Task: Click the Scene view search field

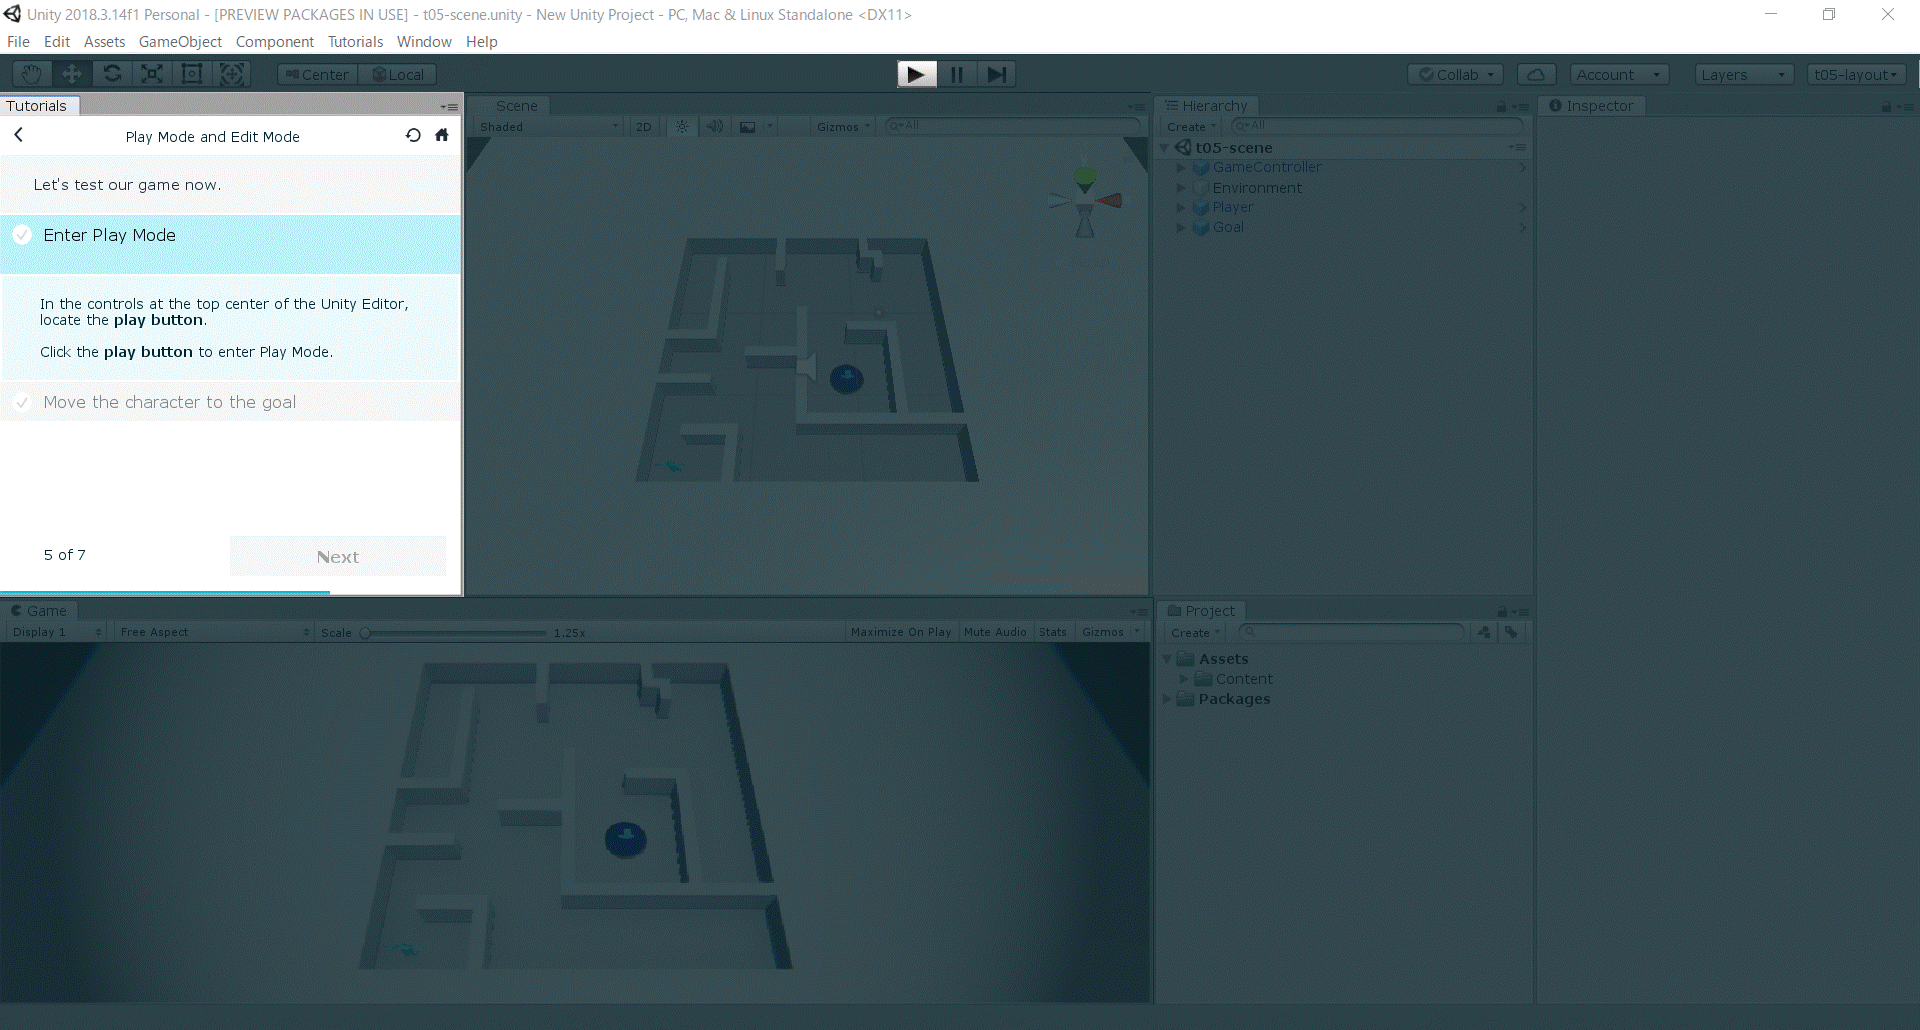Action: pos(1012,126)
